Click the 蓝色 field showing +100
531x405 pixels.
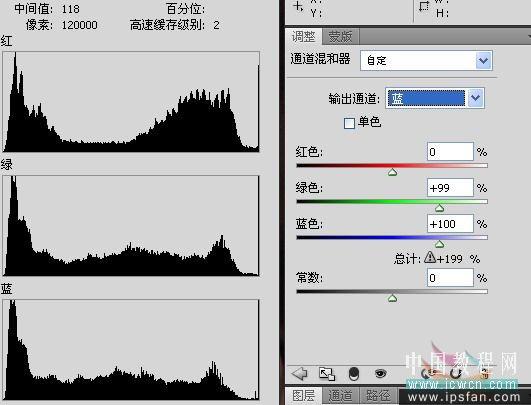(x=450, y=224)
